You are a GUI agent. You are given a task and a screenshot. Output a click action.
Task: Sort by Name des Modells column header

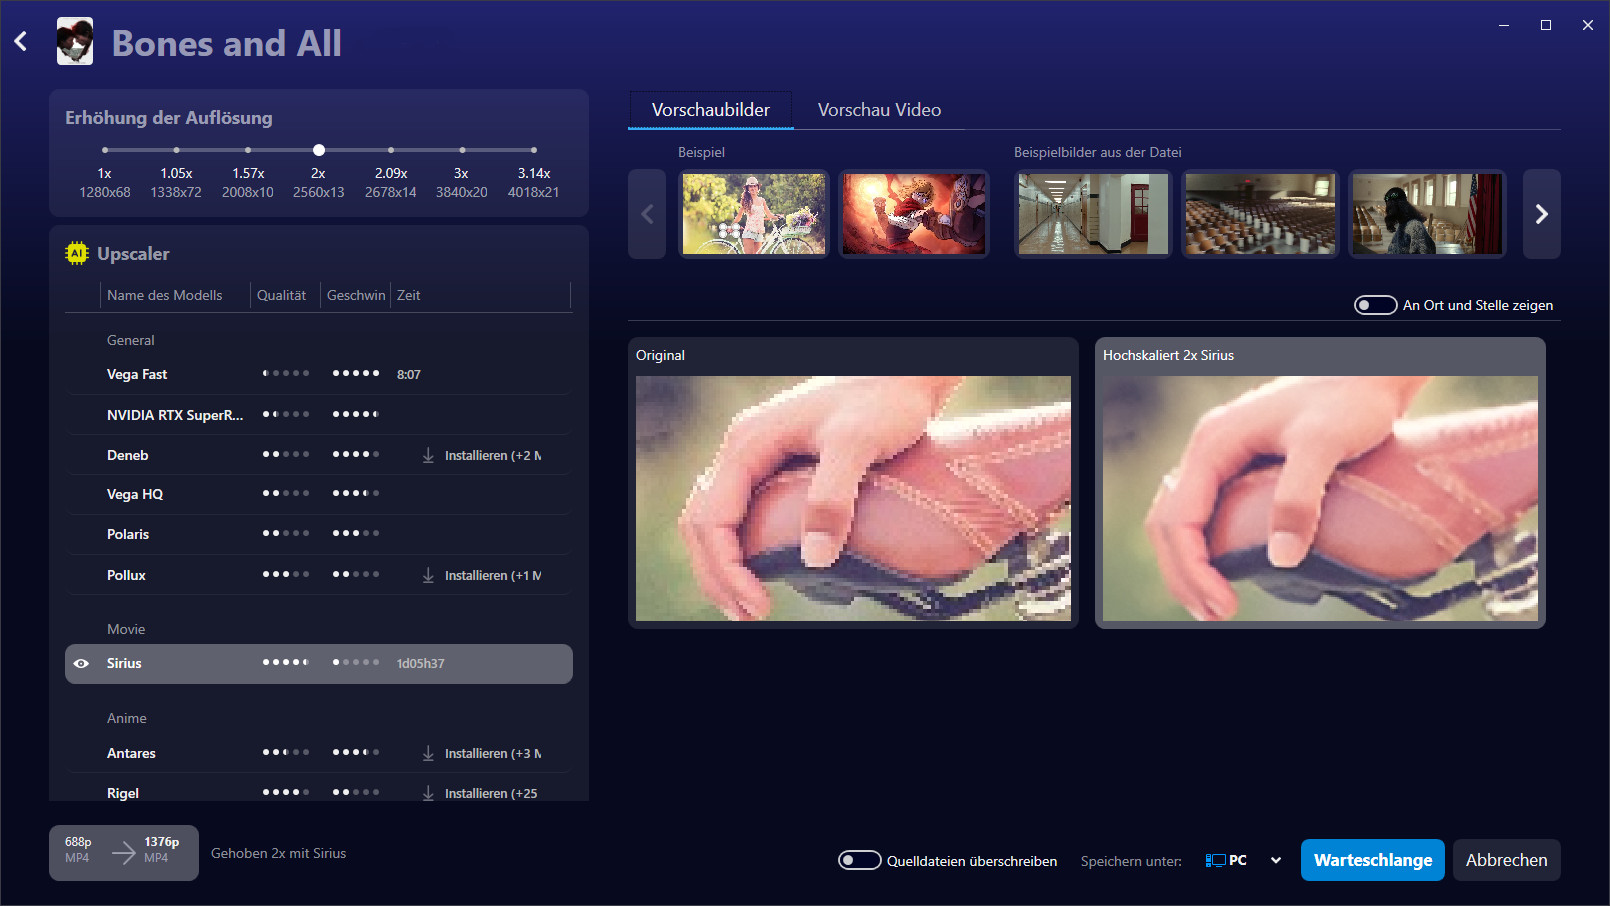165,295
